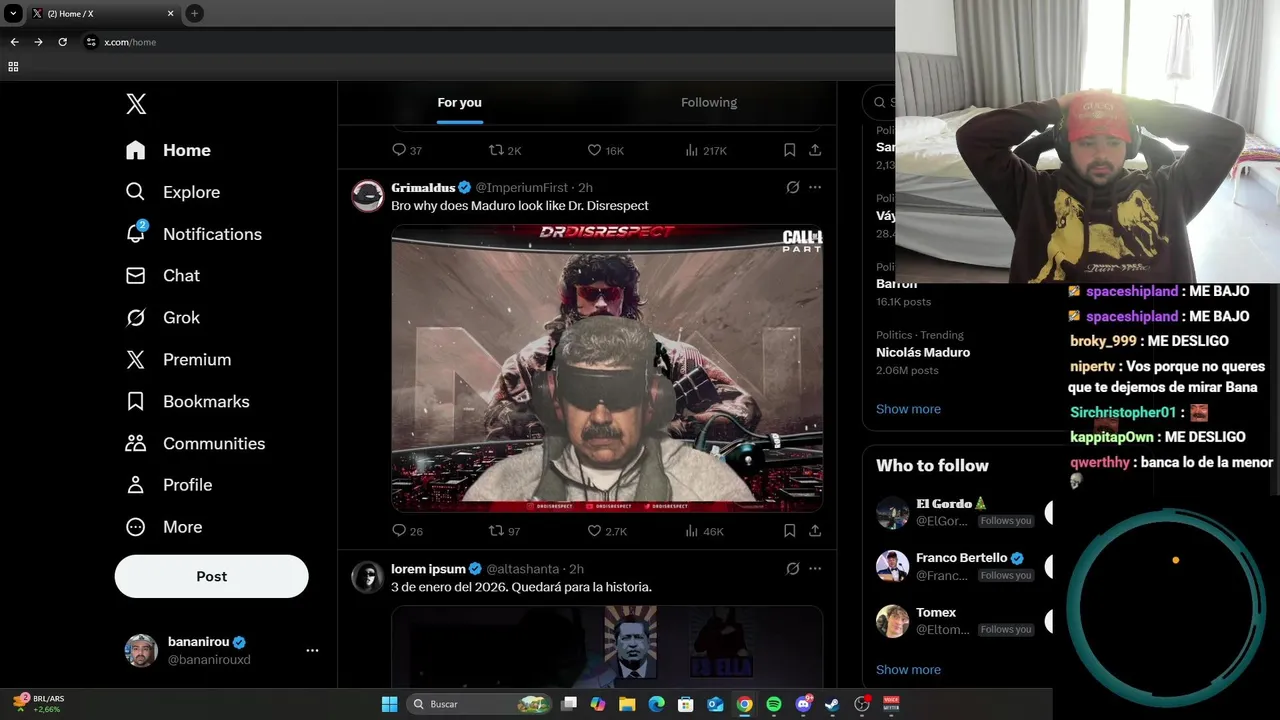Viewport: 1280px width, 720px height.
Task: Open the BRL/ARS taskbar widget
Action: tap(41, 704)
